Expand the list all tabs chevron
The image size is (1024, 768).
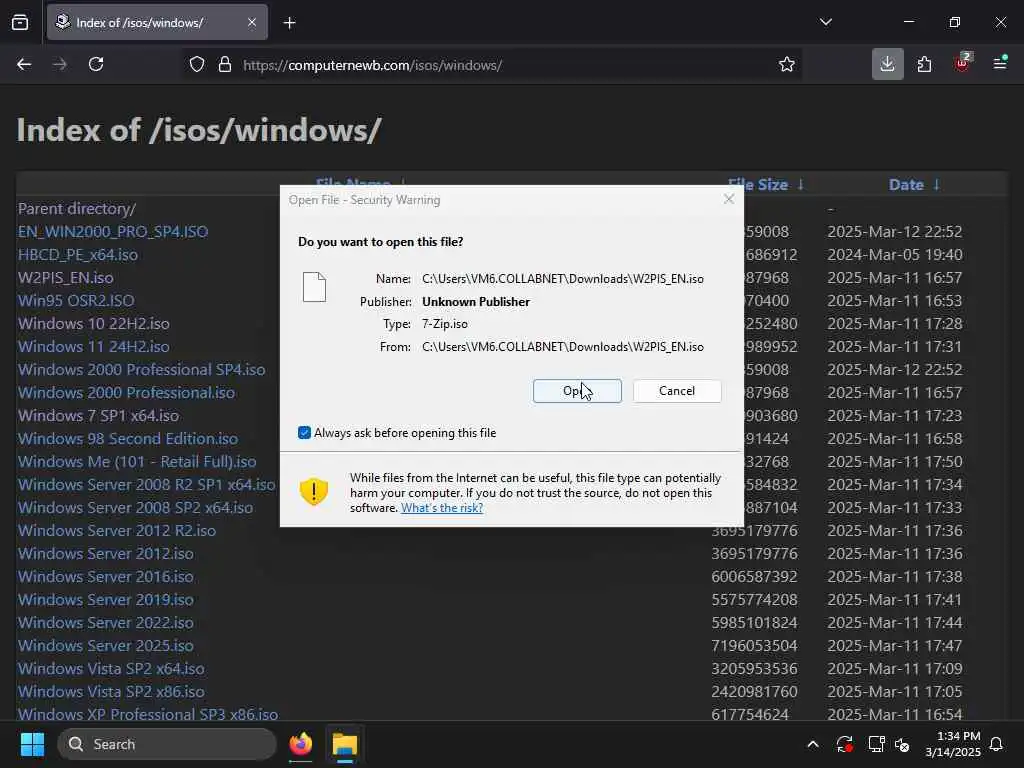pos(825,22)
